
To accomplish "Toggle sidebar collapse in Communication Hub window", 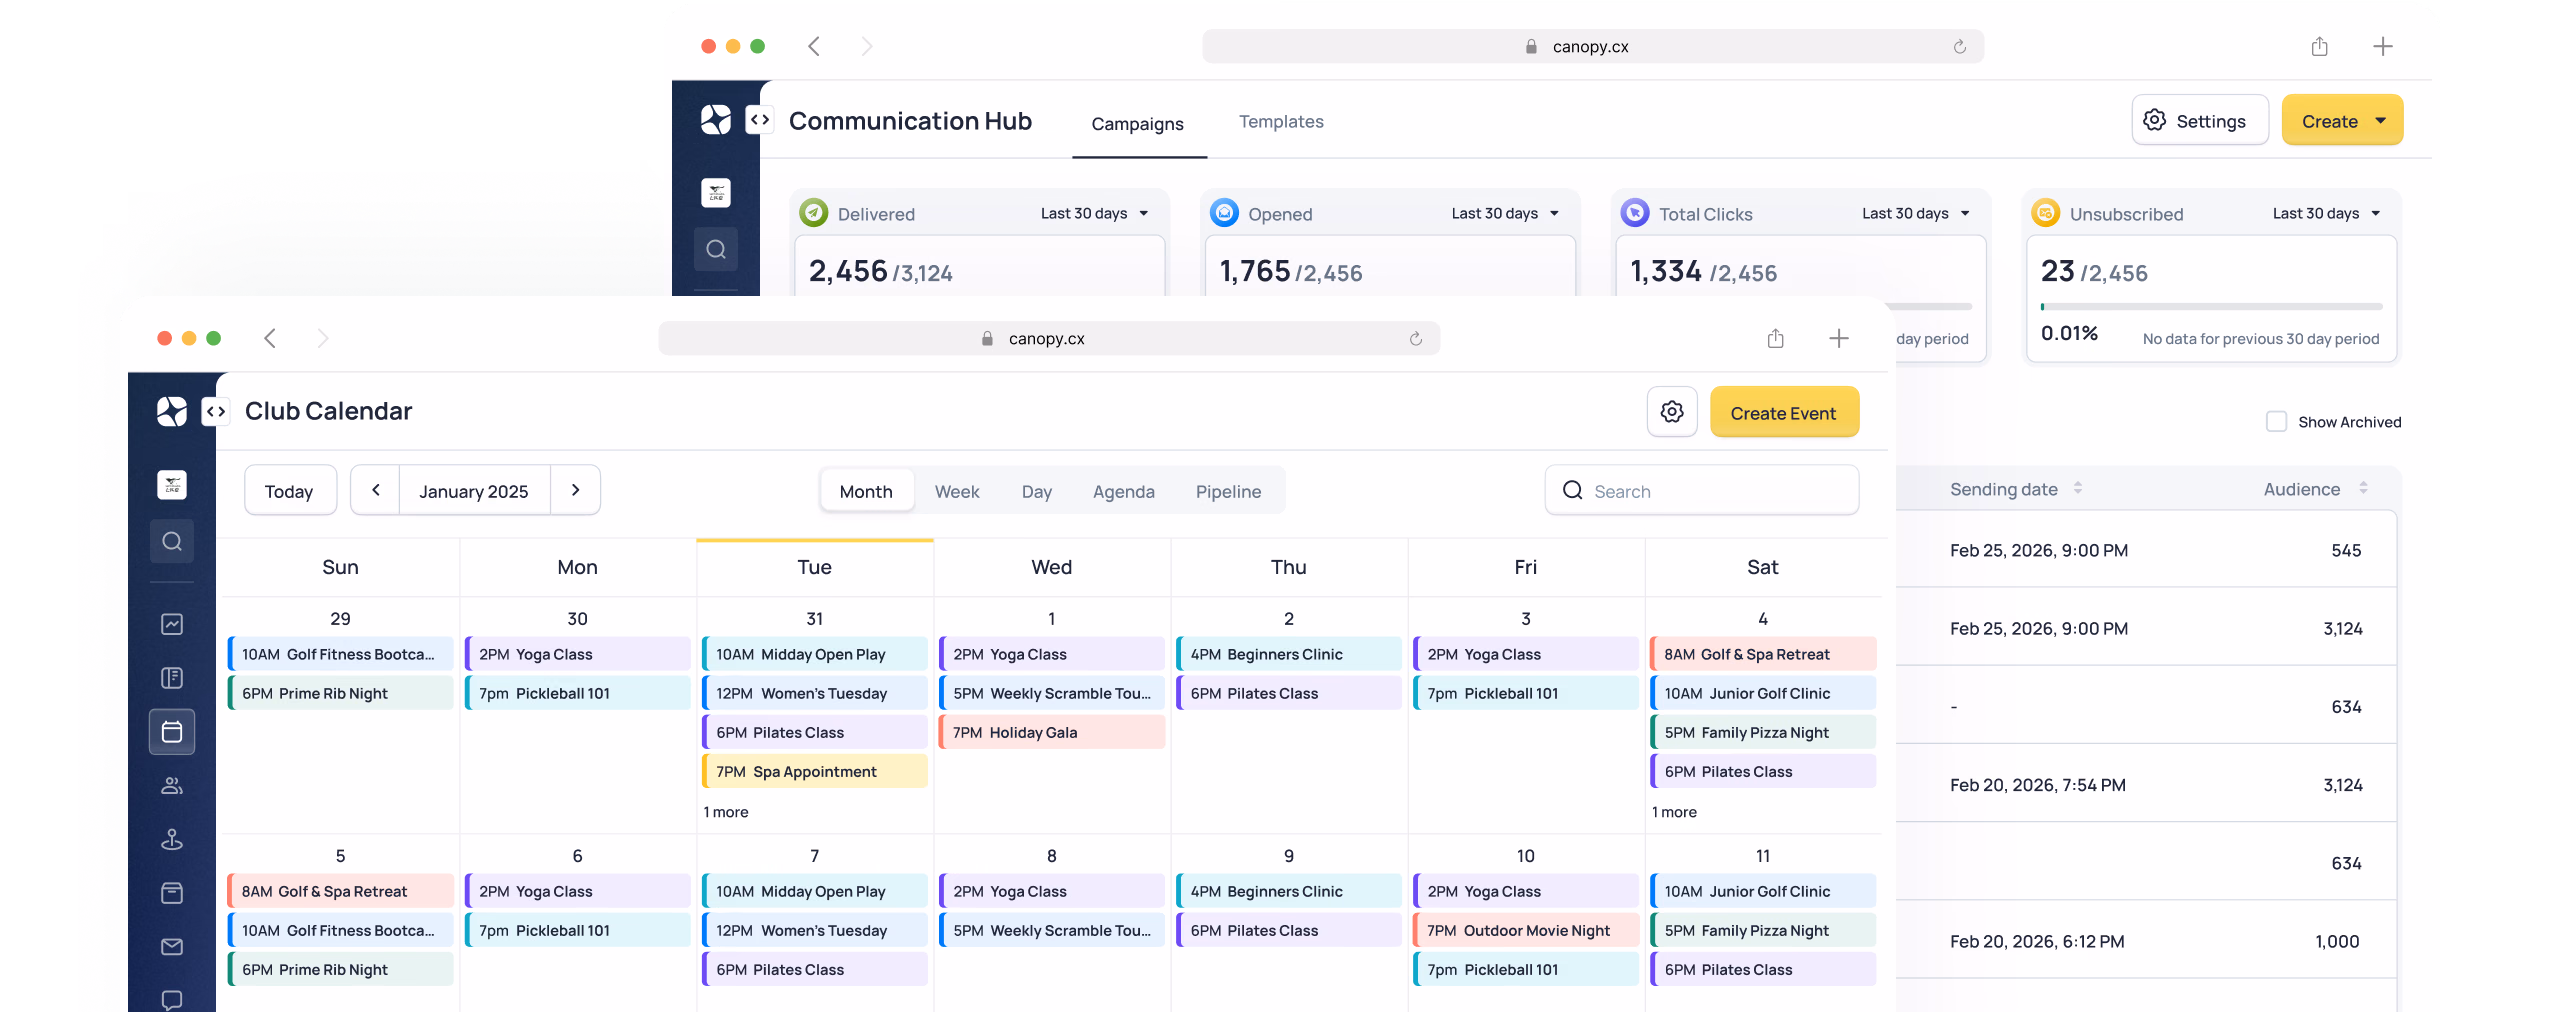I will tap(759, 120).
